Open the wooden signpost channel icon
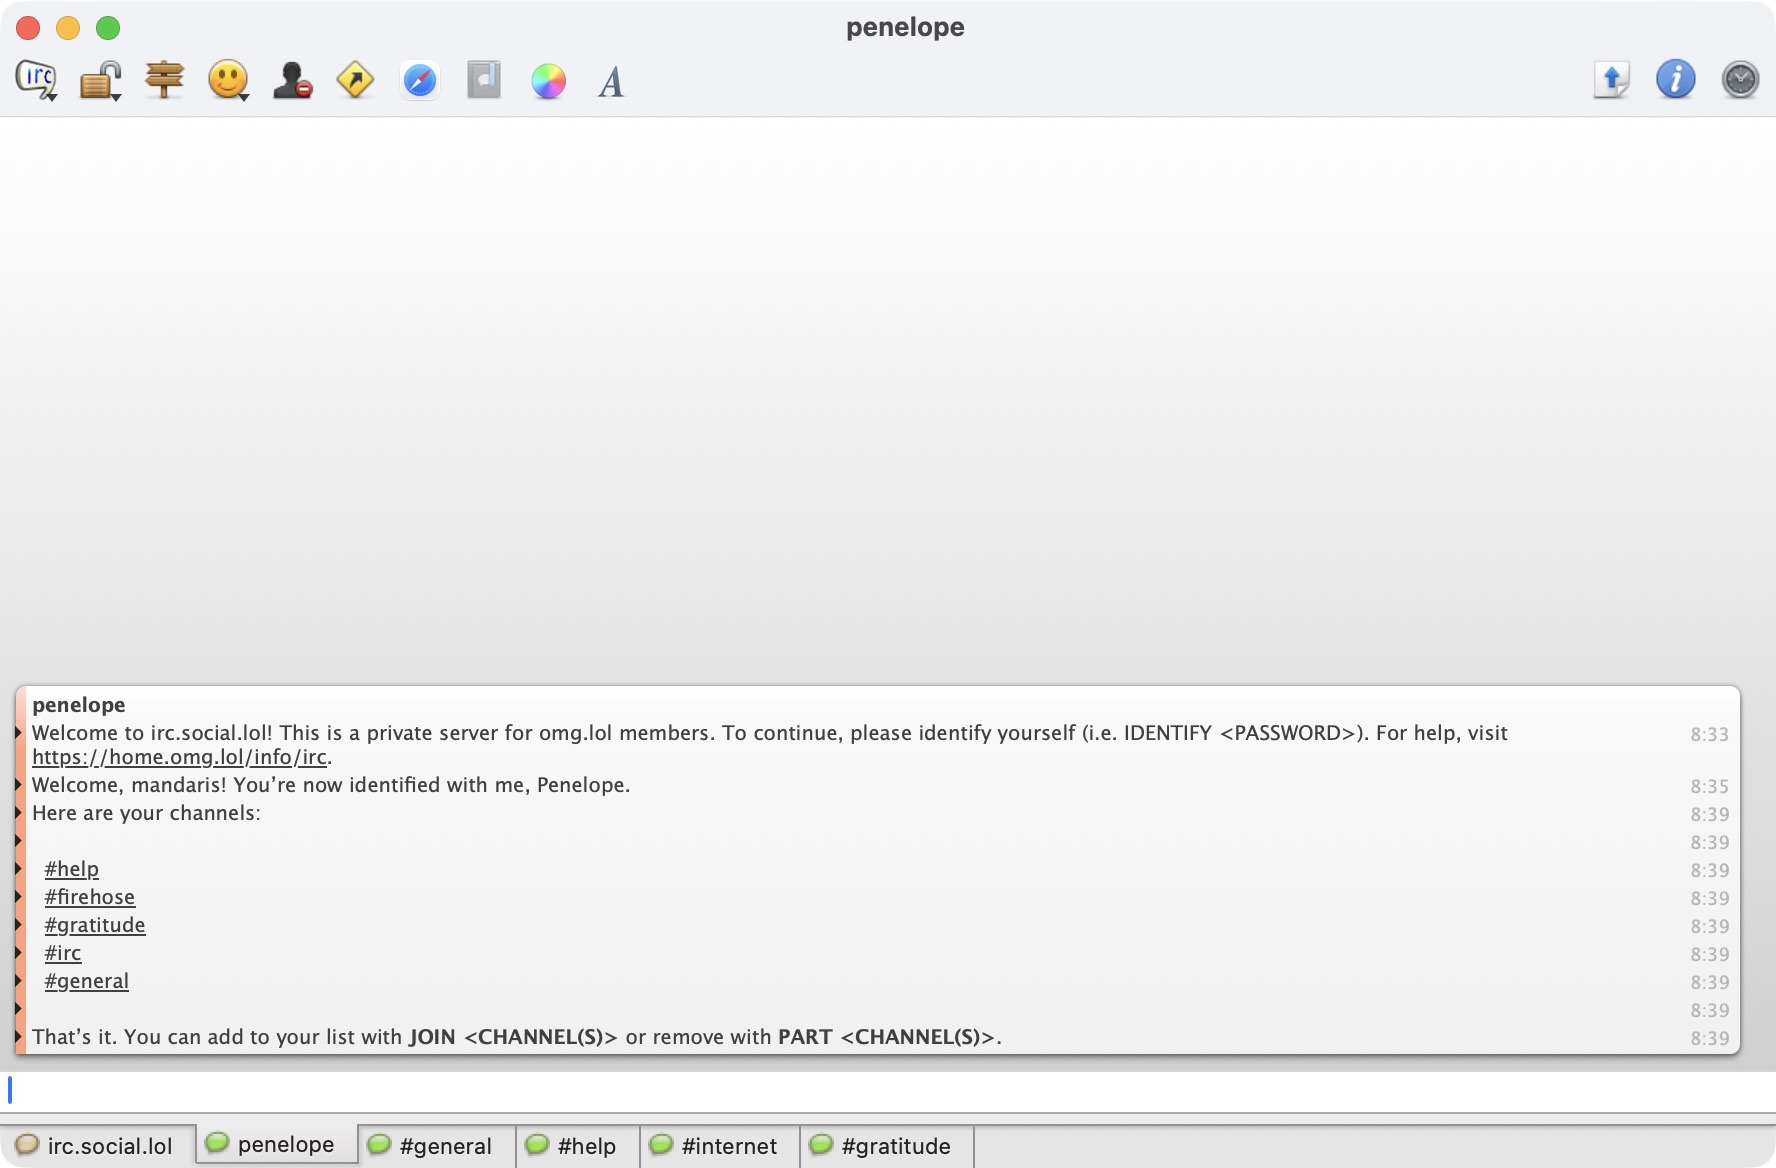This screenshot has height=1168, width=1776. click(x=165, y=80)
